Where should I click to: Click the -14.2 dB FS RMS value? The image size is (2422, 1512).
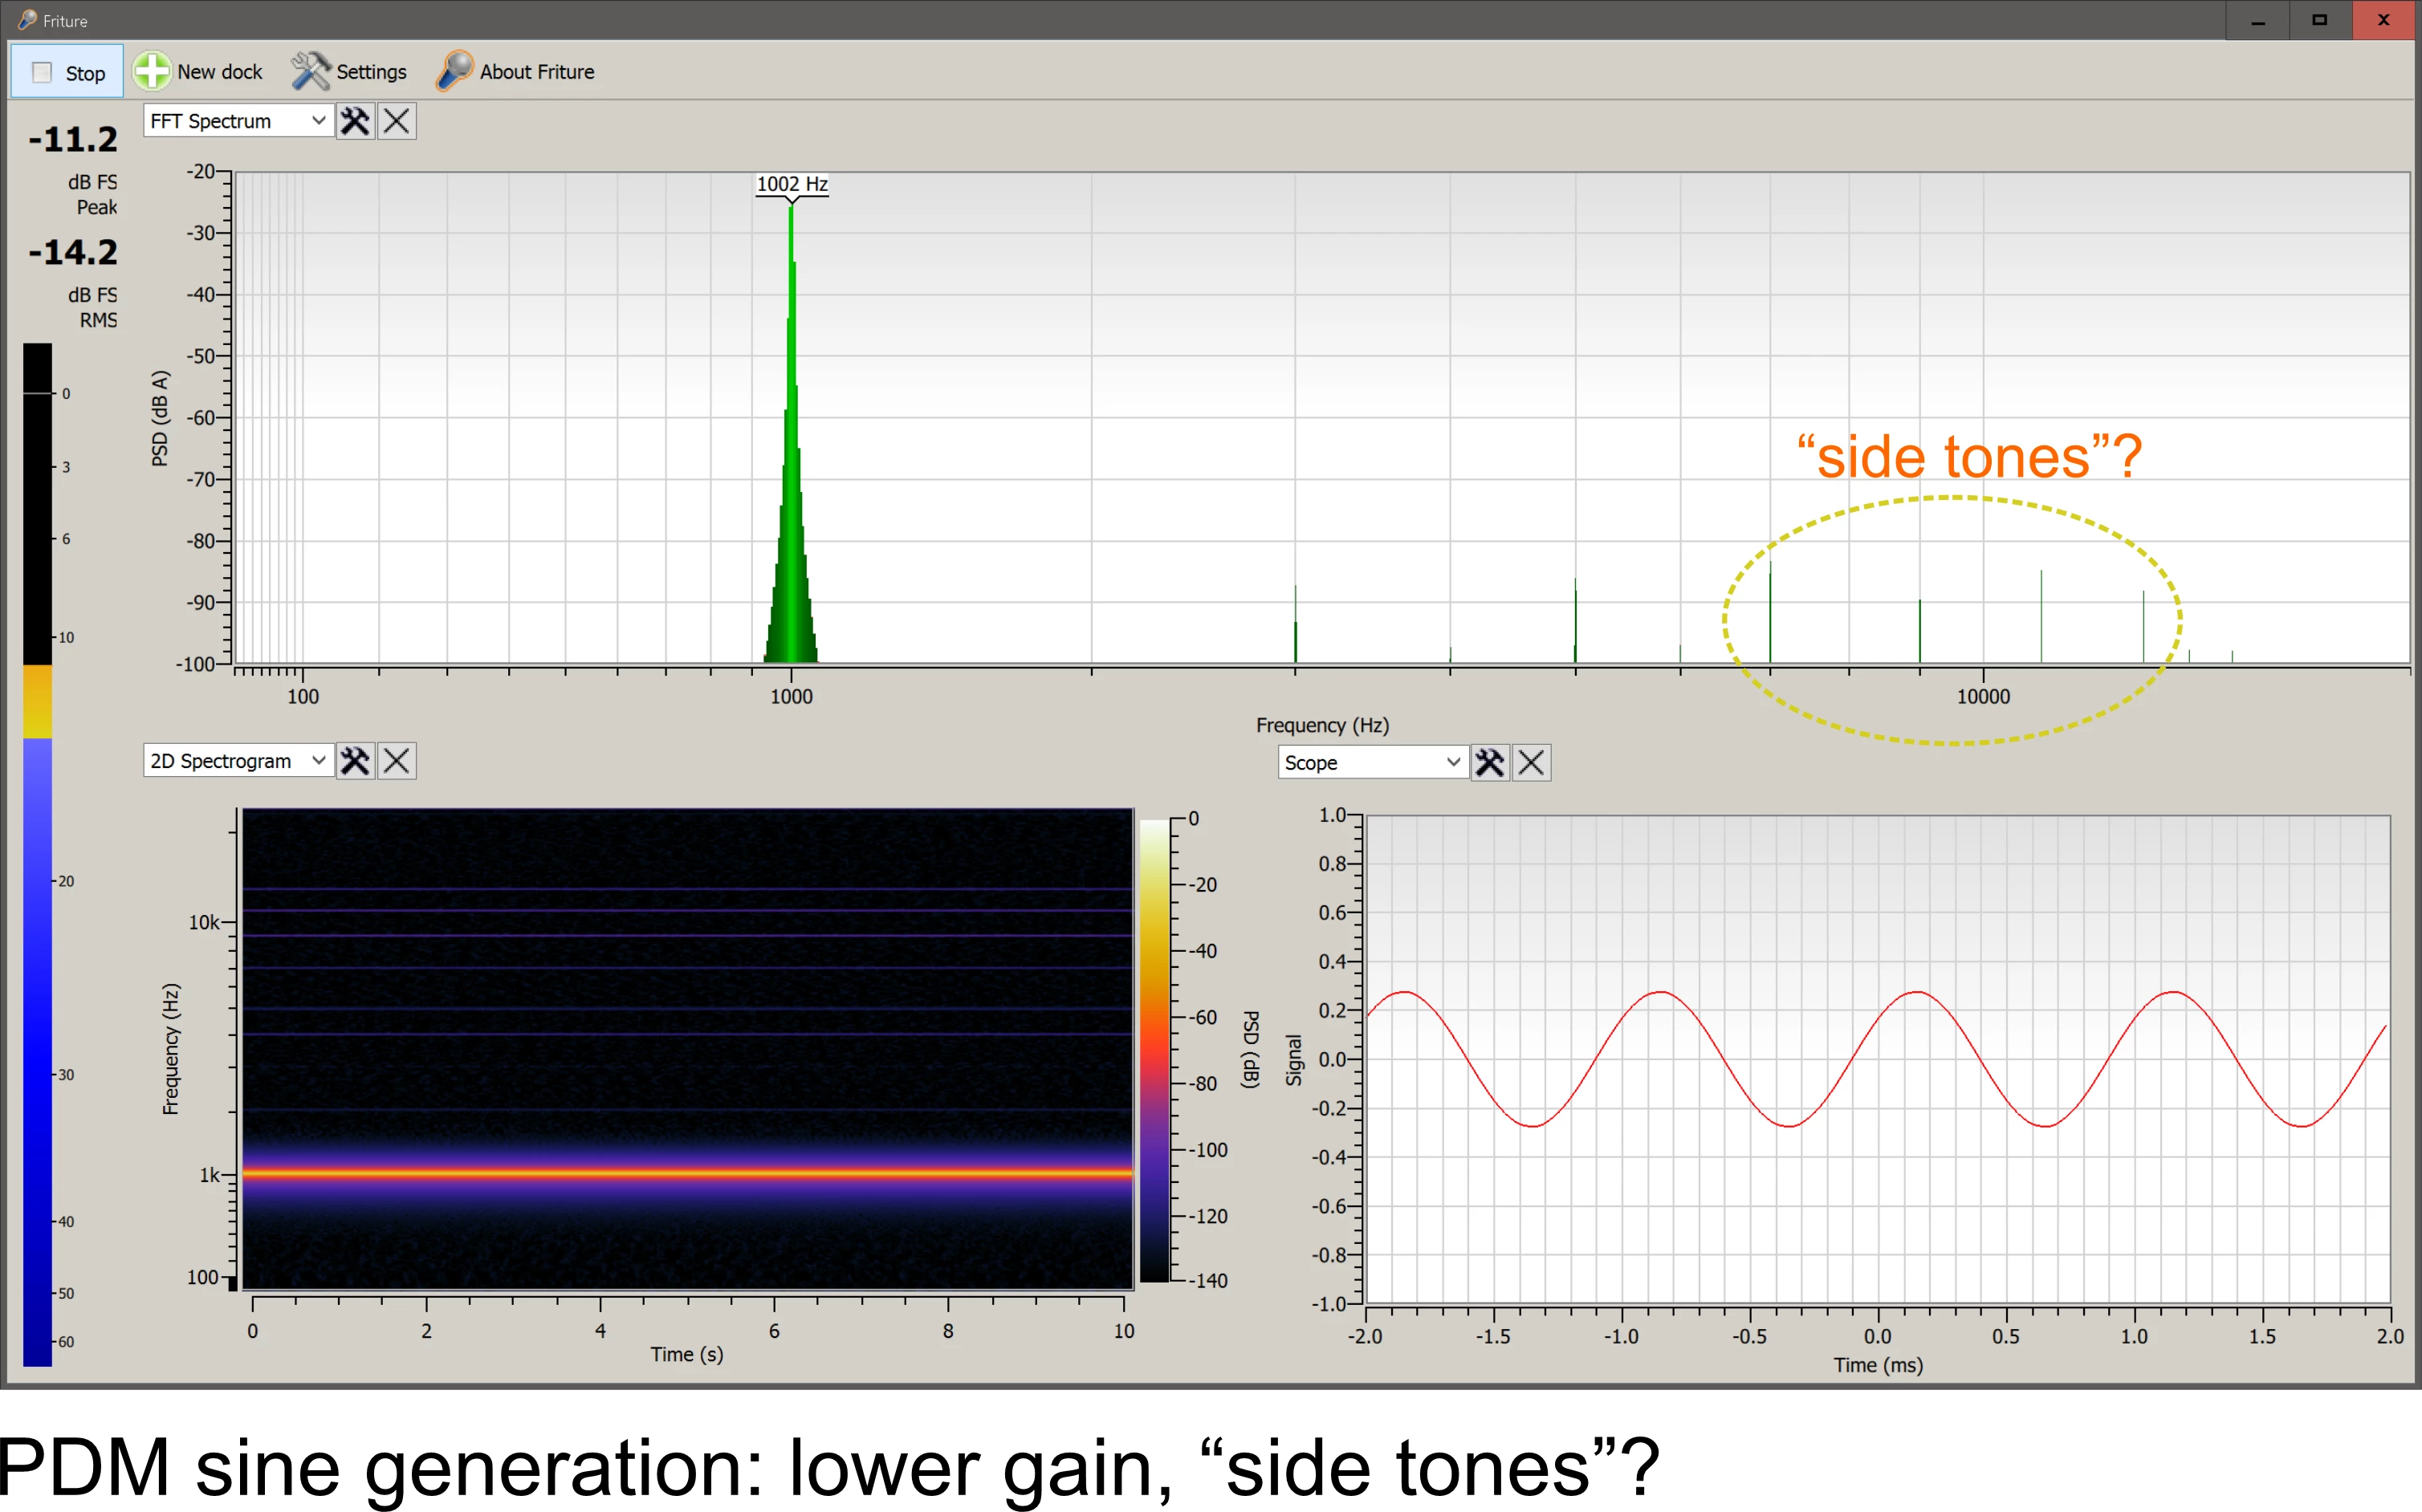click(x=73, y=253)
